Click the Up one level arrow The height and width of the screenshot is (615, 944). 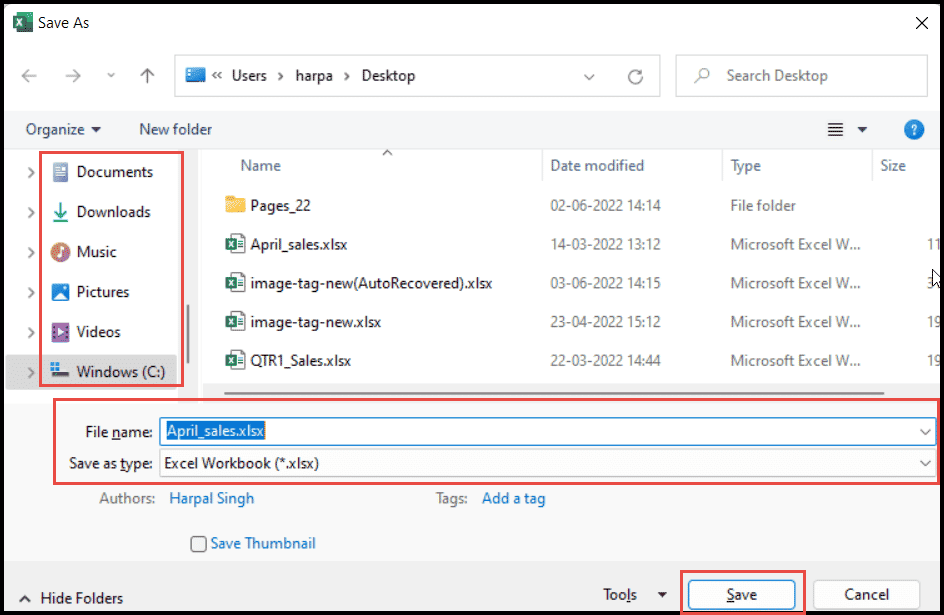[x=147, y=75]
